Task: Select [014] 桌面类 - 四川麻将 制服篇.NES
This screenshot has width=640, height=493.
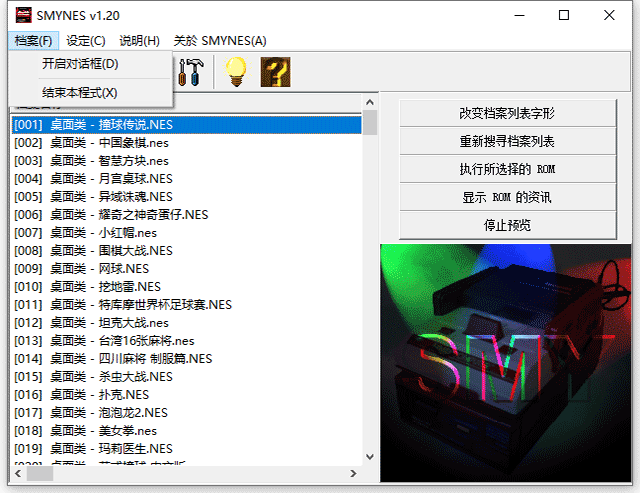Action: coord(187,359)
